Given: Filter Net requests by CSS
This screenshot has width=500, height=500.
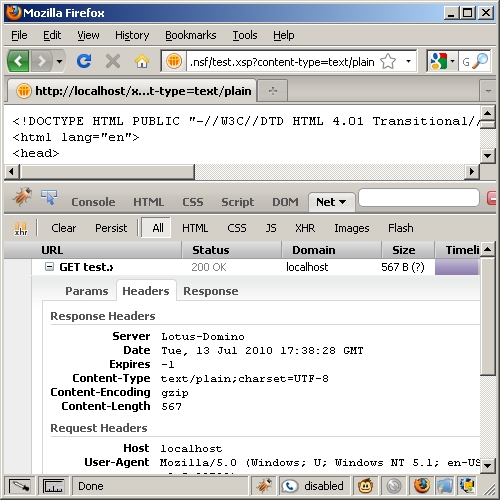Looking at the screenshot, I should 237,228.
